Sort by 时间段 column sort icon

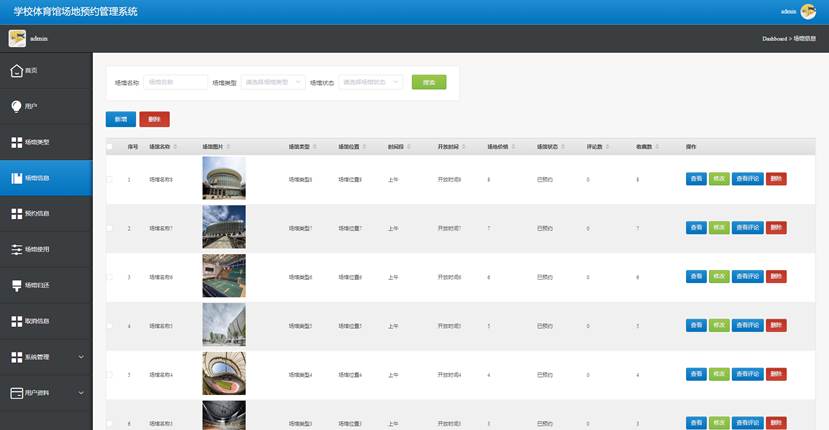point(409,147)
